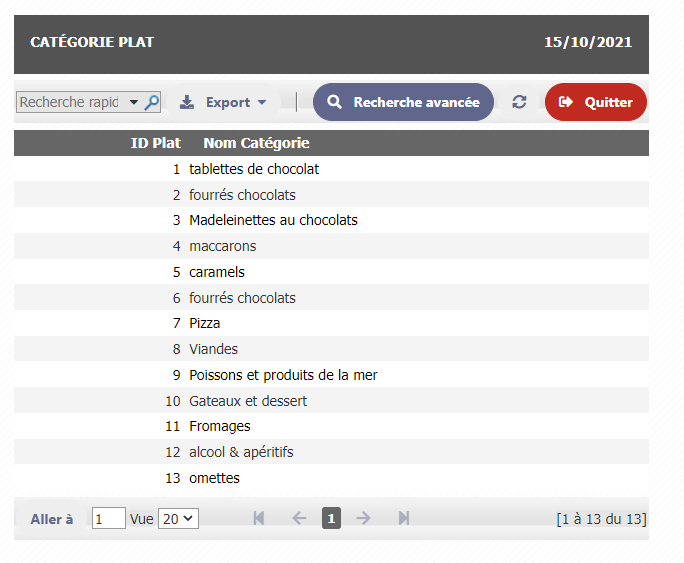Viewport: 684px width, 563px height.
Task: Select 'Madeleinettes au chocolats' row
Action: (x=331, y=220)
